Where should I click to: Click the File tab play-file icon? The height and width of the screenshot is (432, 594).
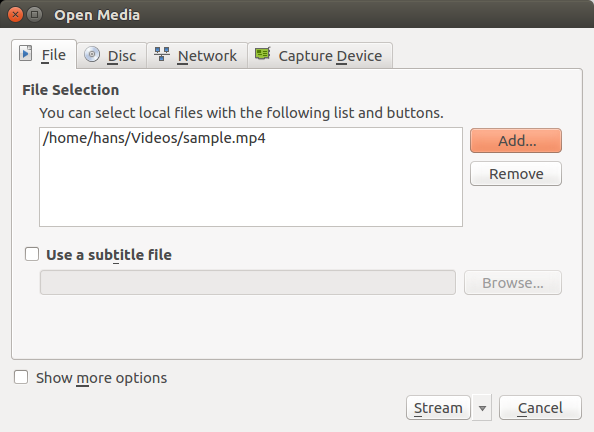click(25, 54)
